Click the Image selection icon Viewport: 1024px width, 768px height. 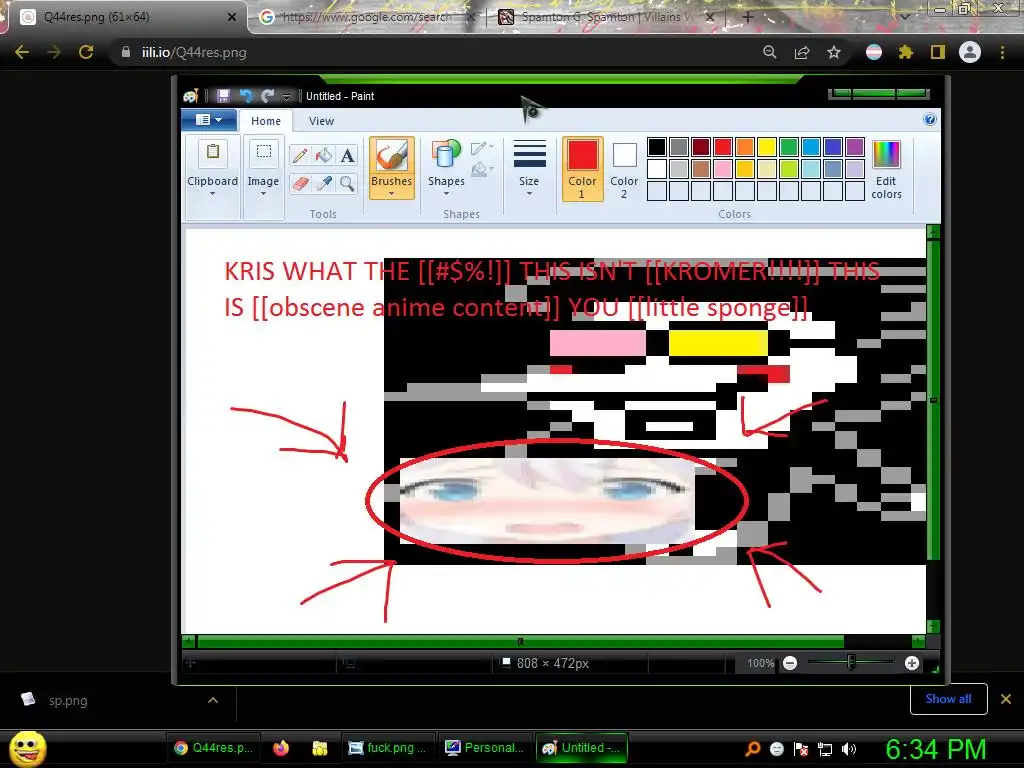click(x=263, y=152)
